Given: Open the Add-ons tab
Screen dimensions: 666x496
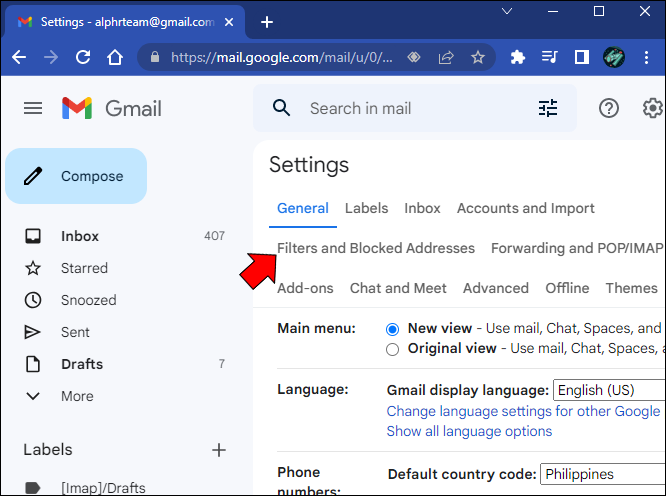Looking at the screenshot, I should 305,288.
